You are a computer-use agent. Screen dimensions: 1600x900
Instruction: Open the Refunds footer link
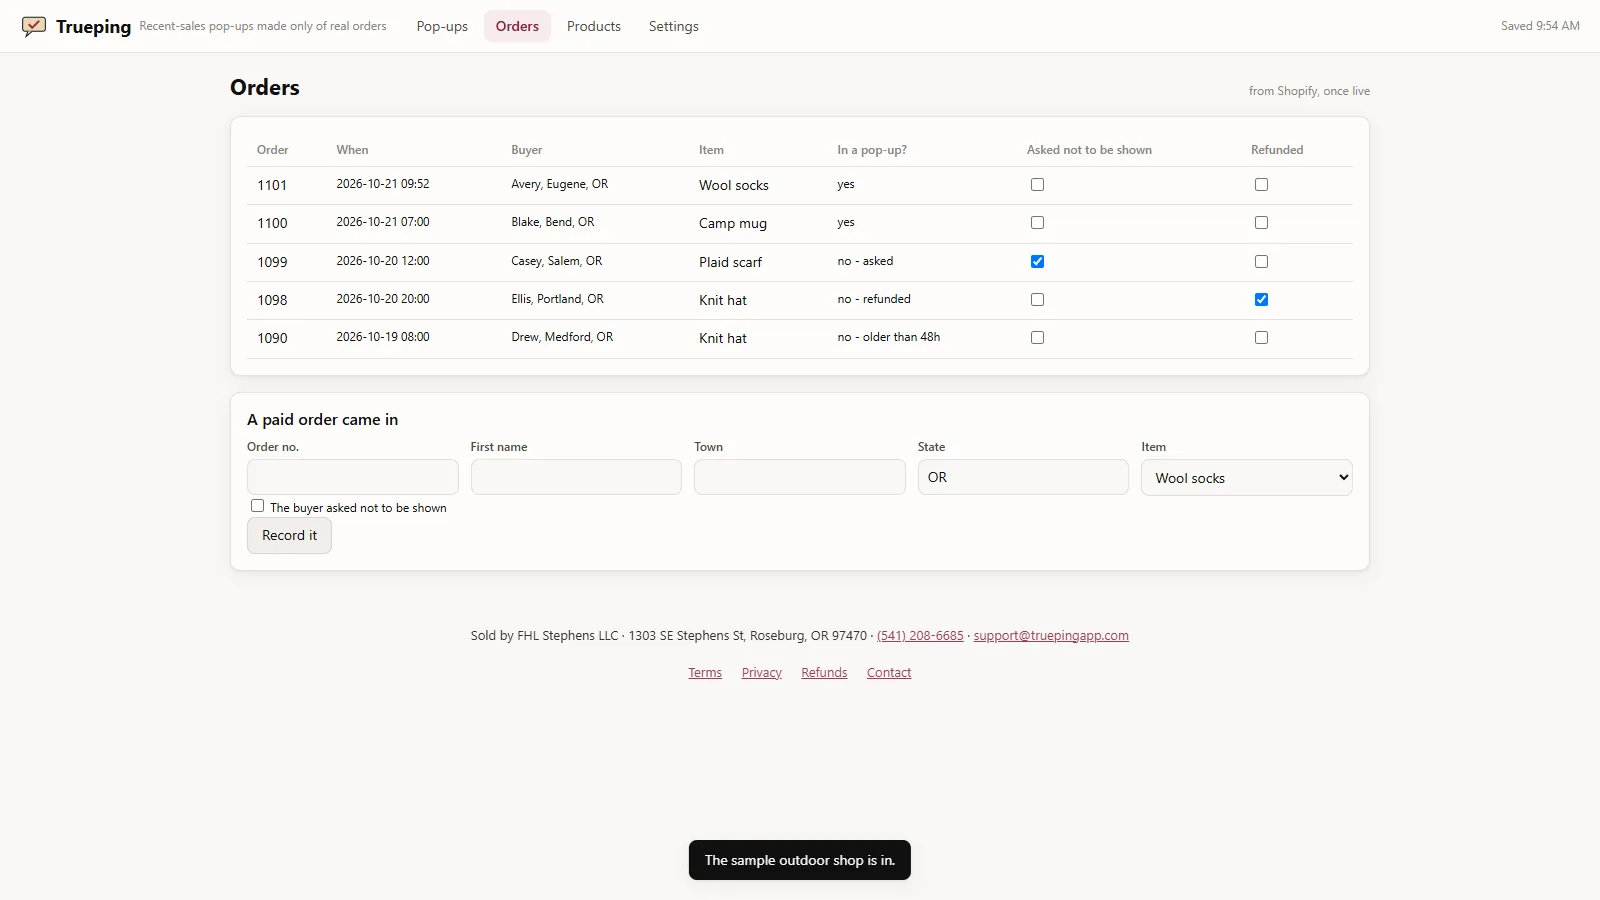[x=824, y=673]
